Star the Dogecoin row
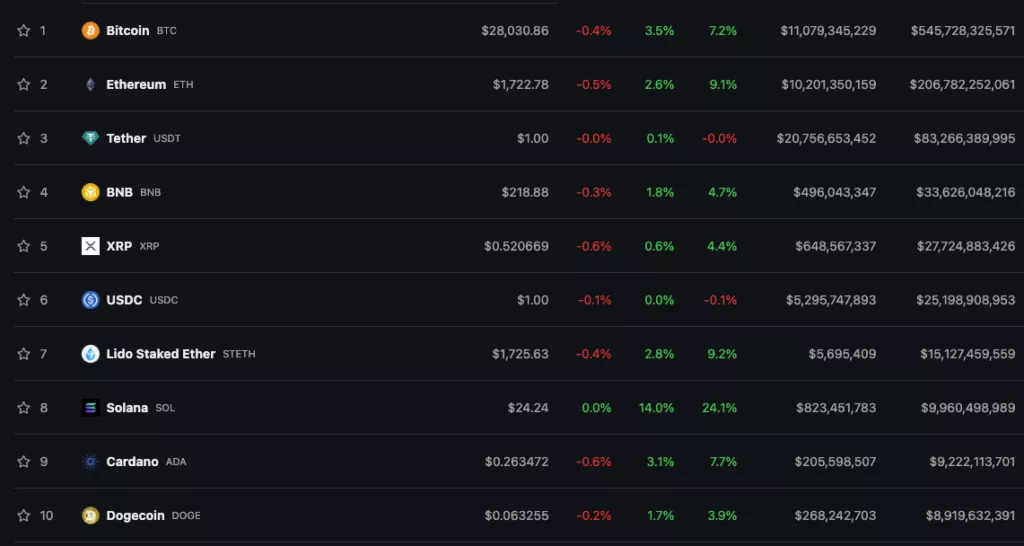 (24, 515)
